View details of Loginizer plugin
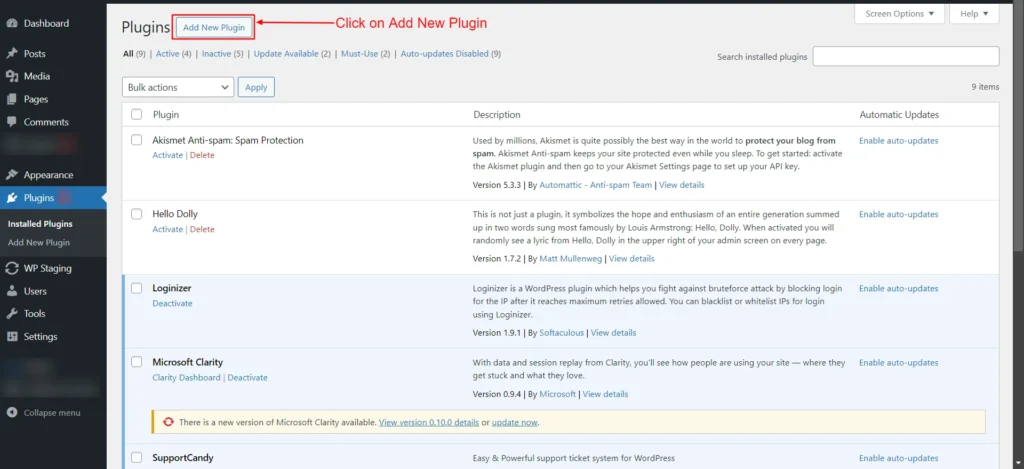The image size is (1024, 469). coord(613,333)
